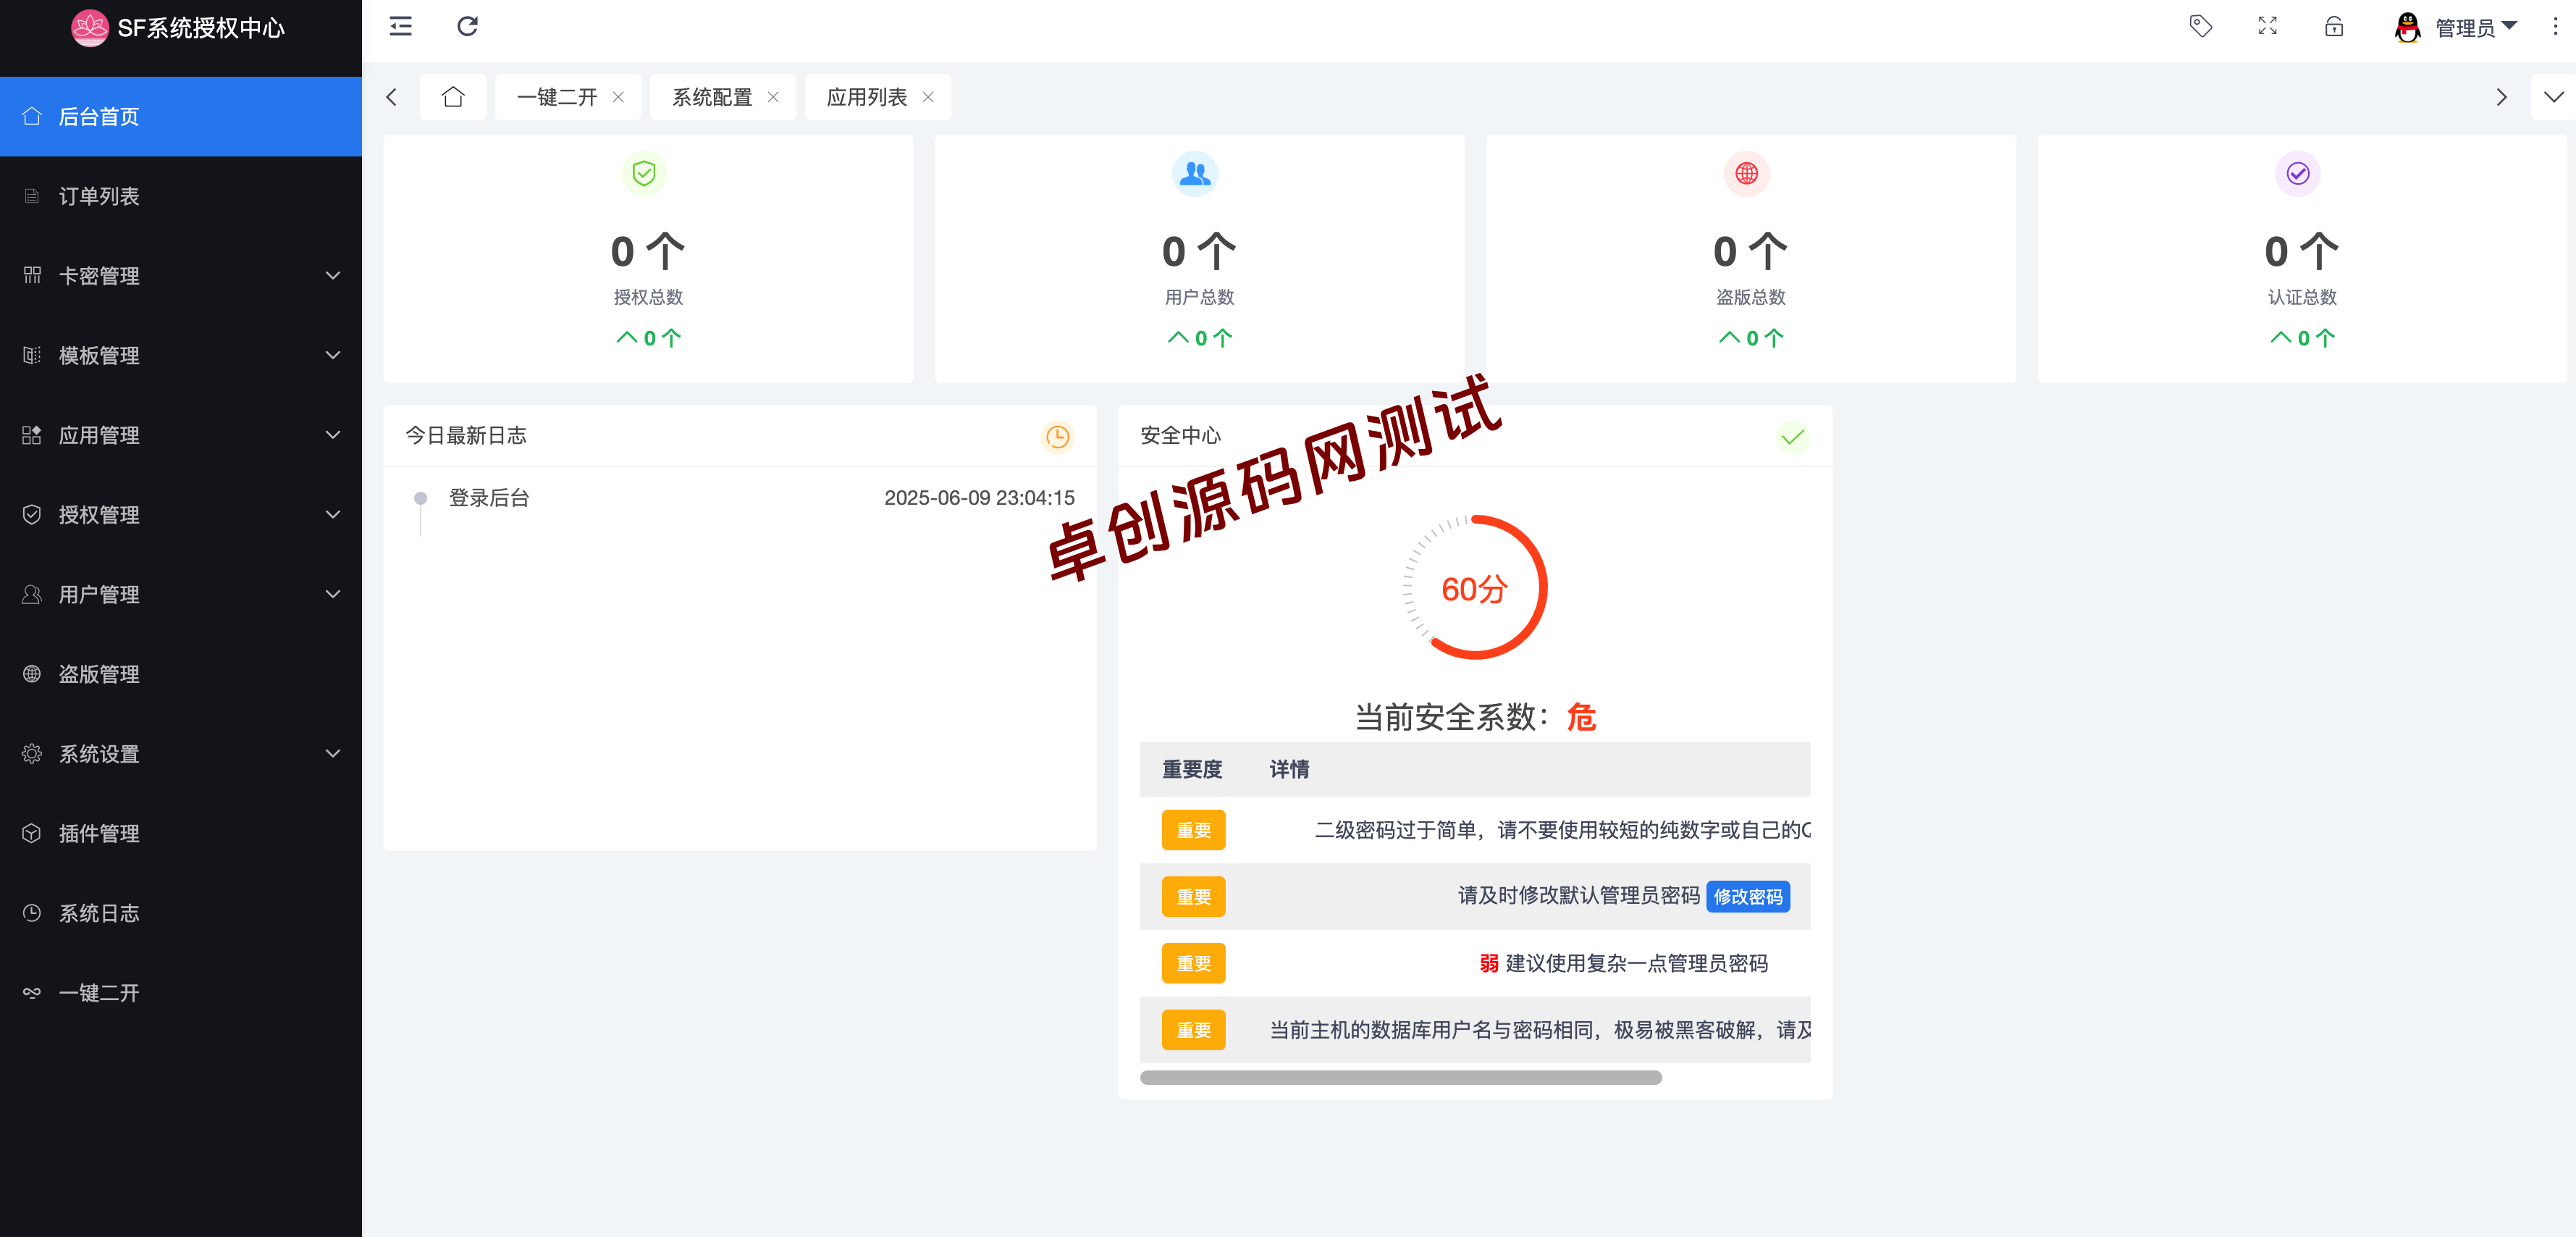Viewport: 2576px width, 1237px height.
Task: Click the purple check icon for 认证总数
Action: 2298,173
